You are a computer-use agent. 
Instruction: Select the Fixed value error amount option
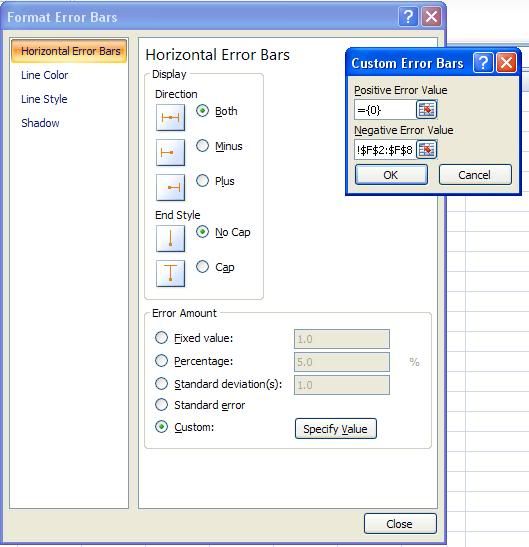(x=161, y=338)
